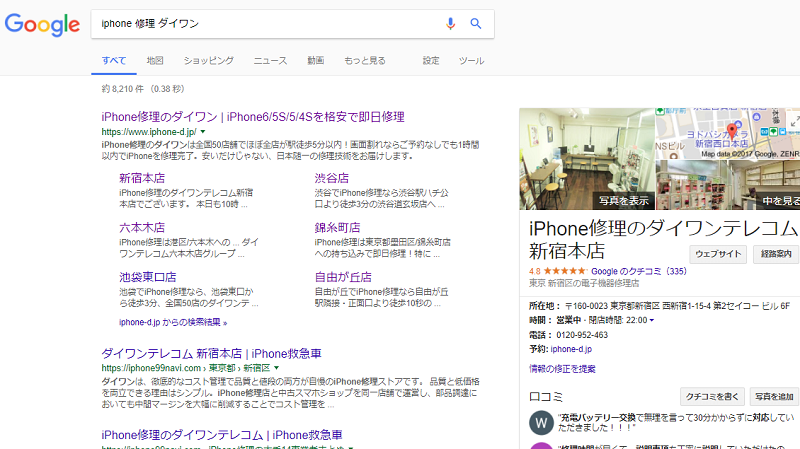Open the ニュース tab
800x449 pixels.
click(x=270, y=61)
